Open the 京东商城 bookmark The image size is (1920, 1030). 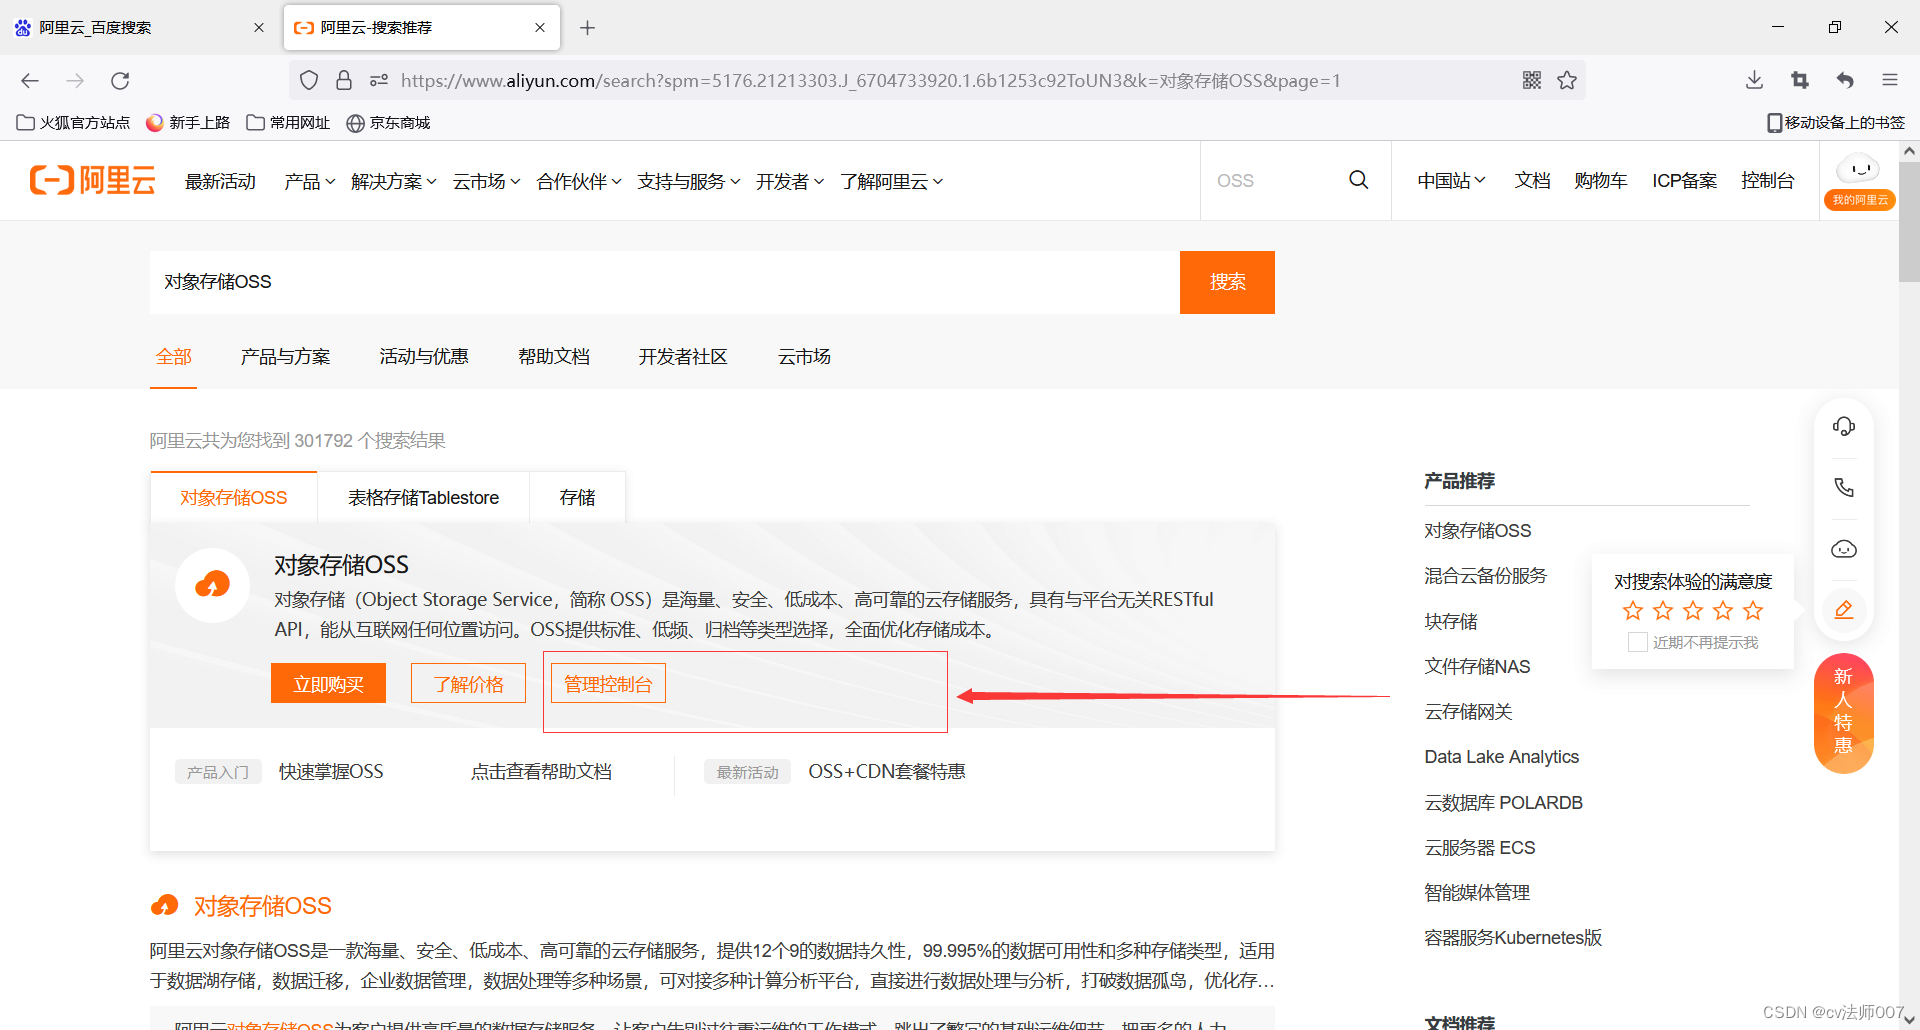pyautogui.click(x=388, y=123)
